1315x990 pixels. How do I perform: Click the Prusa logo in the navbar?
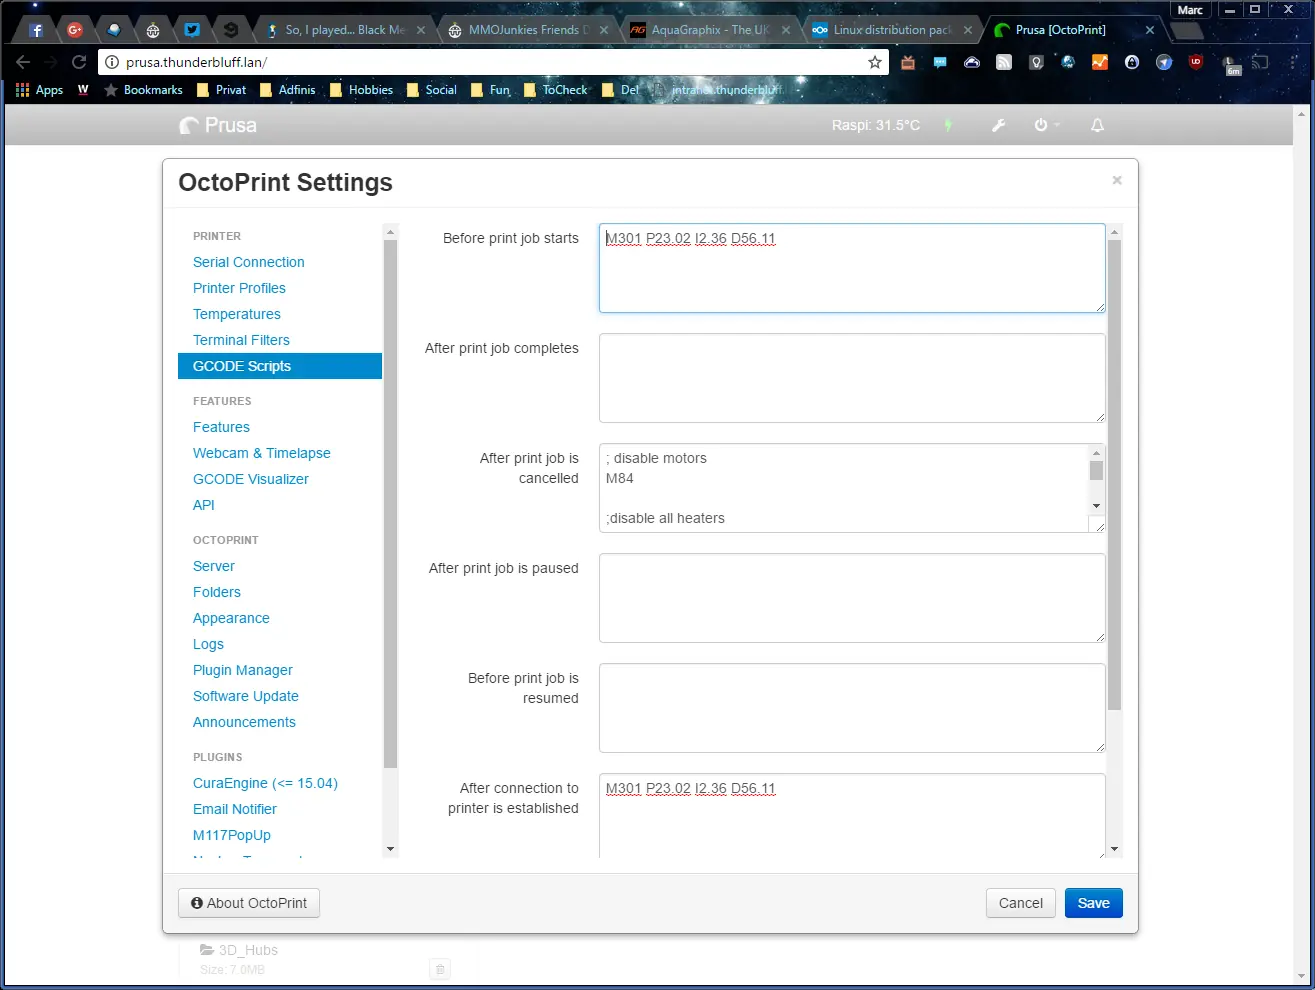pyautogui.click(x=217, y=125)
